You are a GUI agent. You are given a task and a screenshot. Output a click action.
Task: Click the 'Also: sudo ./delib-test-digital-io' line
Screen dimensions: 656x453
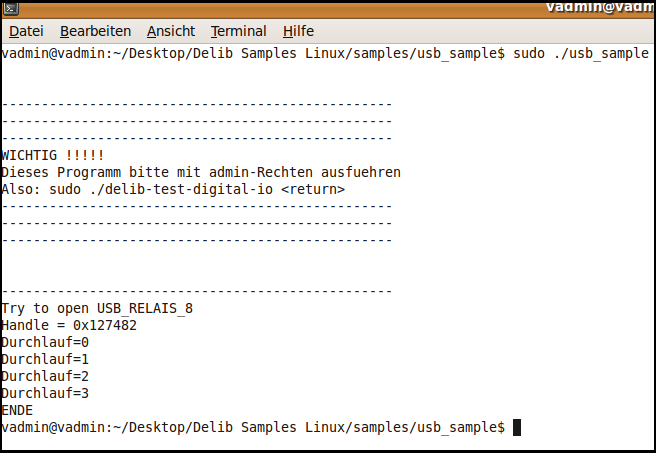click(173, 189)
